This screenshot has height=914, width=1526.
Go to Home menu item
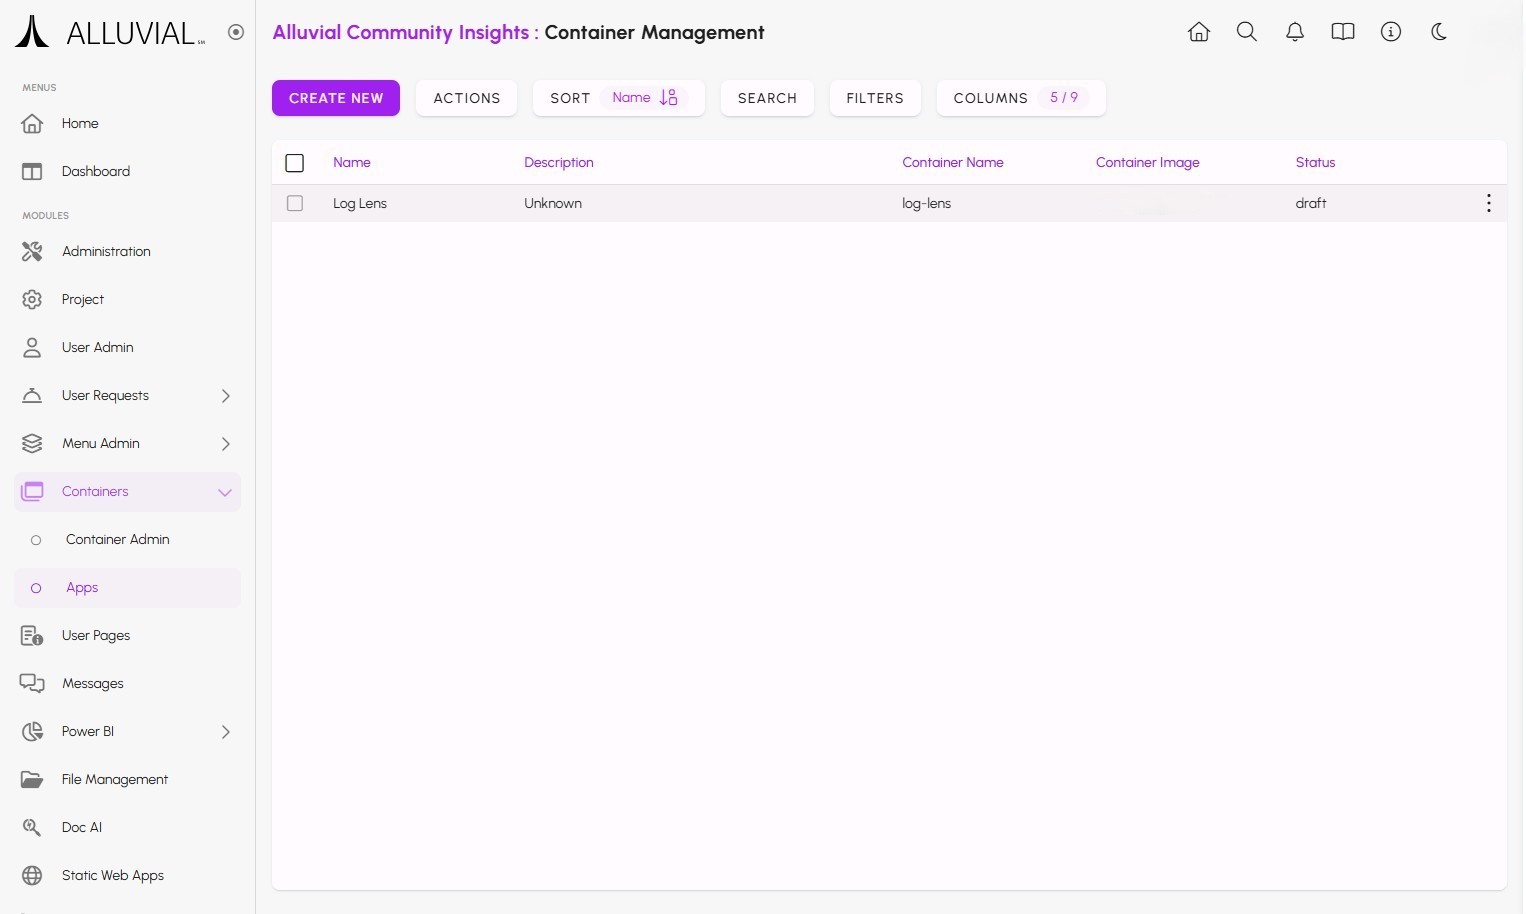[x=127, y=124]
